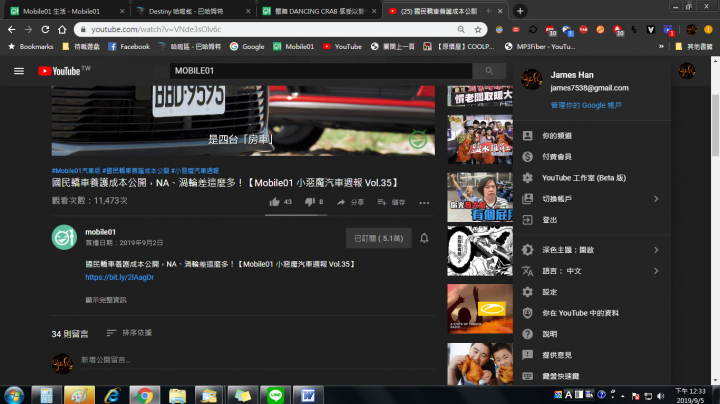Share the video via 分享 button
The image size is (720, 404).
[x=350, y=202]
